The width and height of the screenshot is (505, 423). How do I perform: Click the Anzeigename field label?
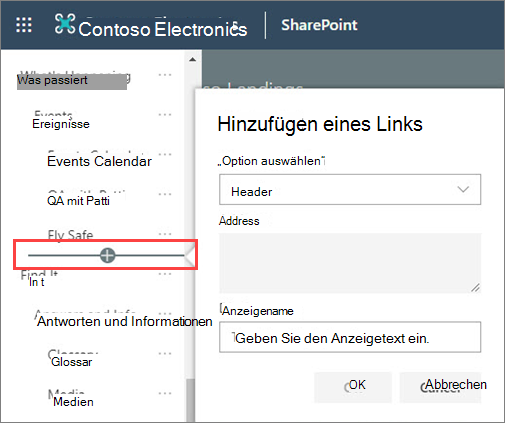click(257, 311)
